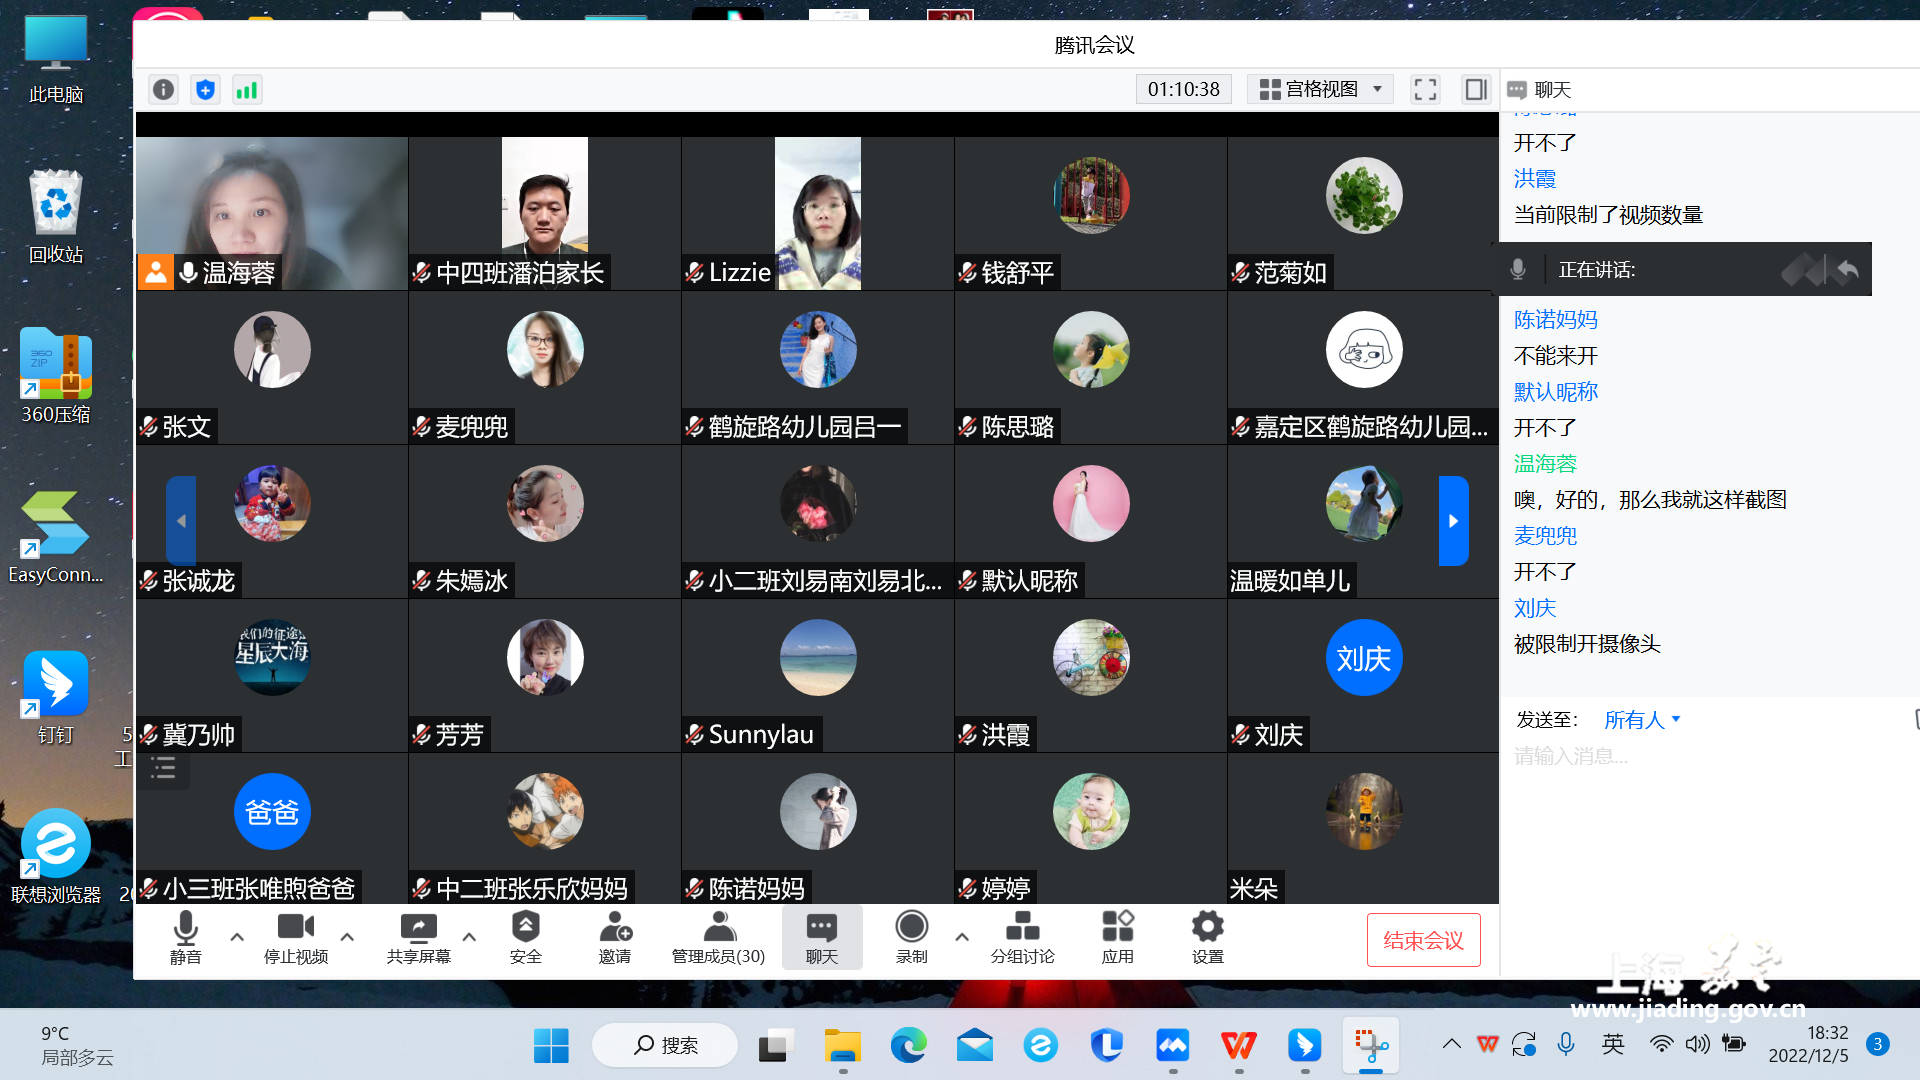Screen dimensions: 1920x1080
Task: Click End Meeting (结束会议) button
Action: 1423,940
